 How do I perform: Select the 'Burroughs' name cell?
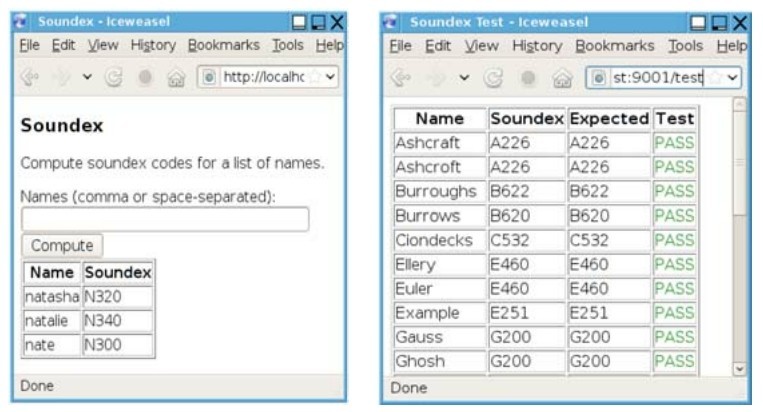[x=440, y=192]
